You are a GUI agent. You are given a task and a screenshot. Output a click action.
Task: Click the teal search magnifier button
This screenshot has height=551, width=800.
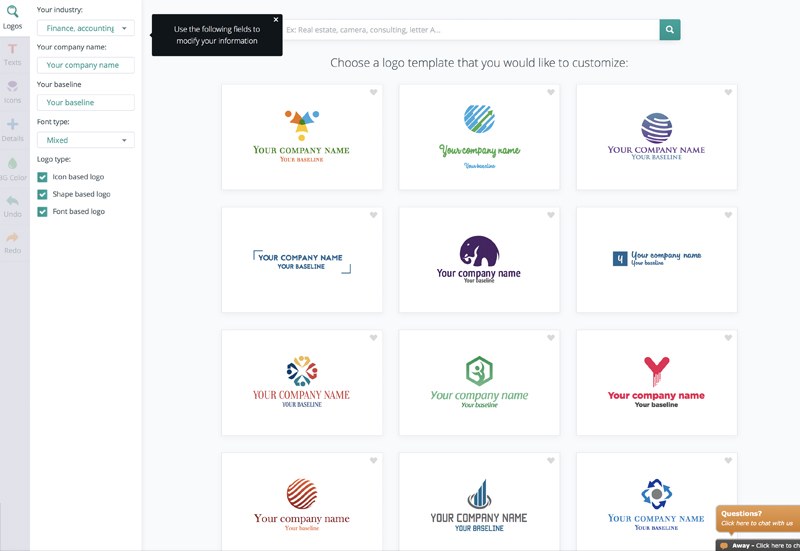point(670,30)
